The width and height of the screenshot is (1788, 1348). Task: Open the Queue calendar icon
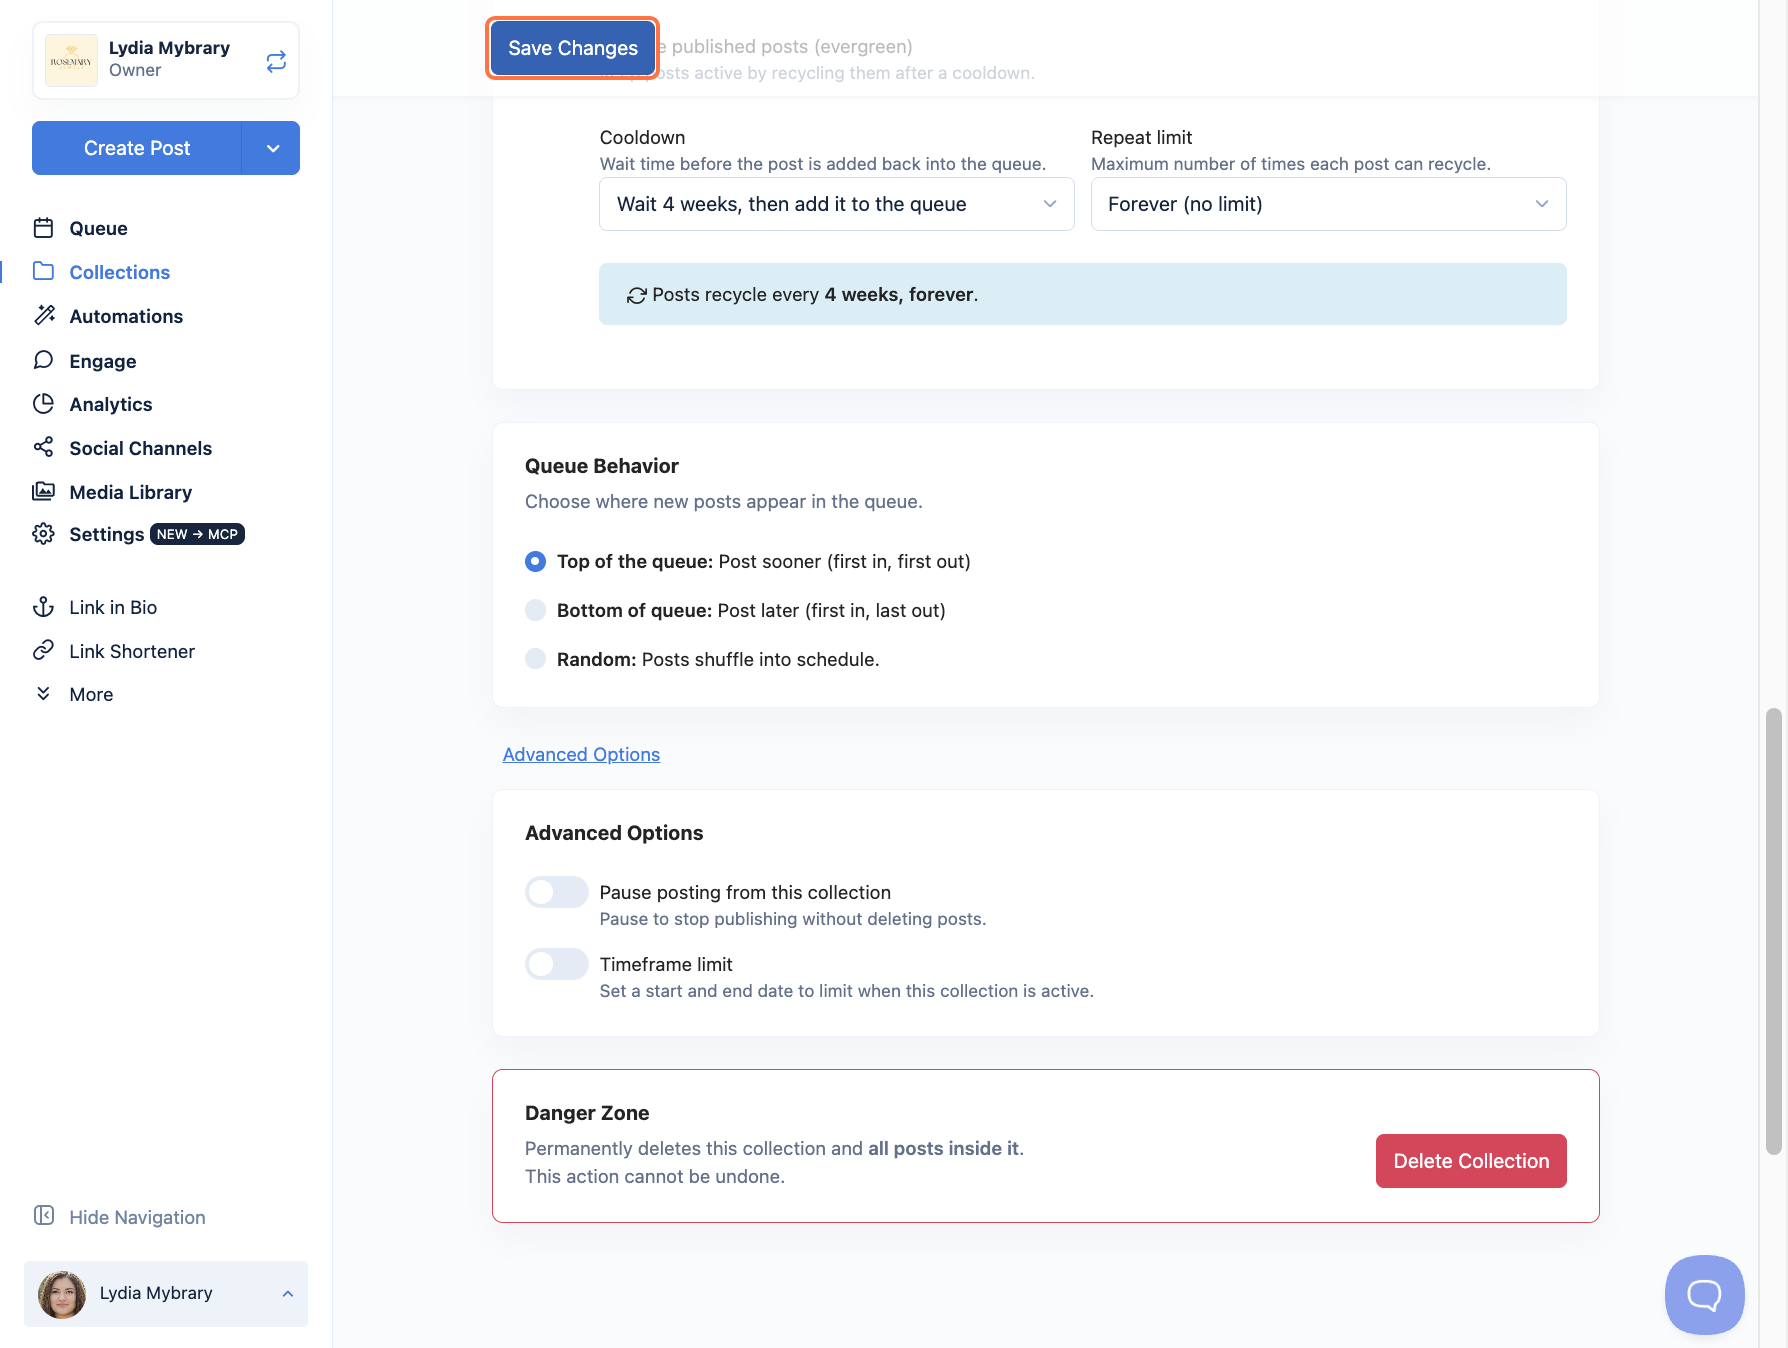pyautogui.click(x=43, y=228)
